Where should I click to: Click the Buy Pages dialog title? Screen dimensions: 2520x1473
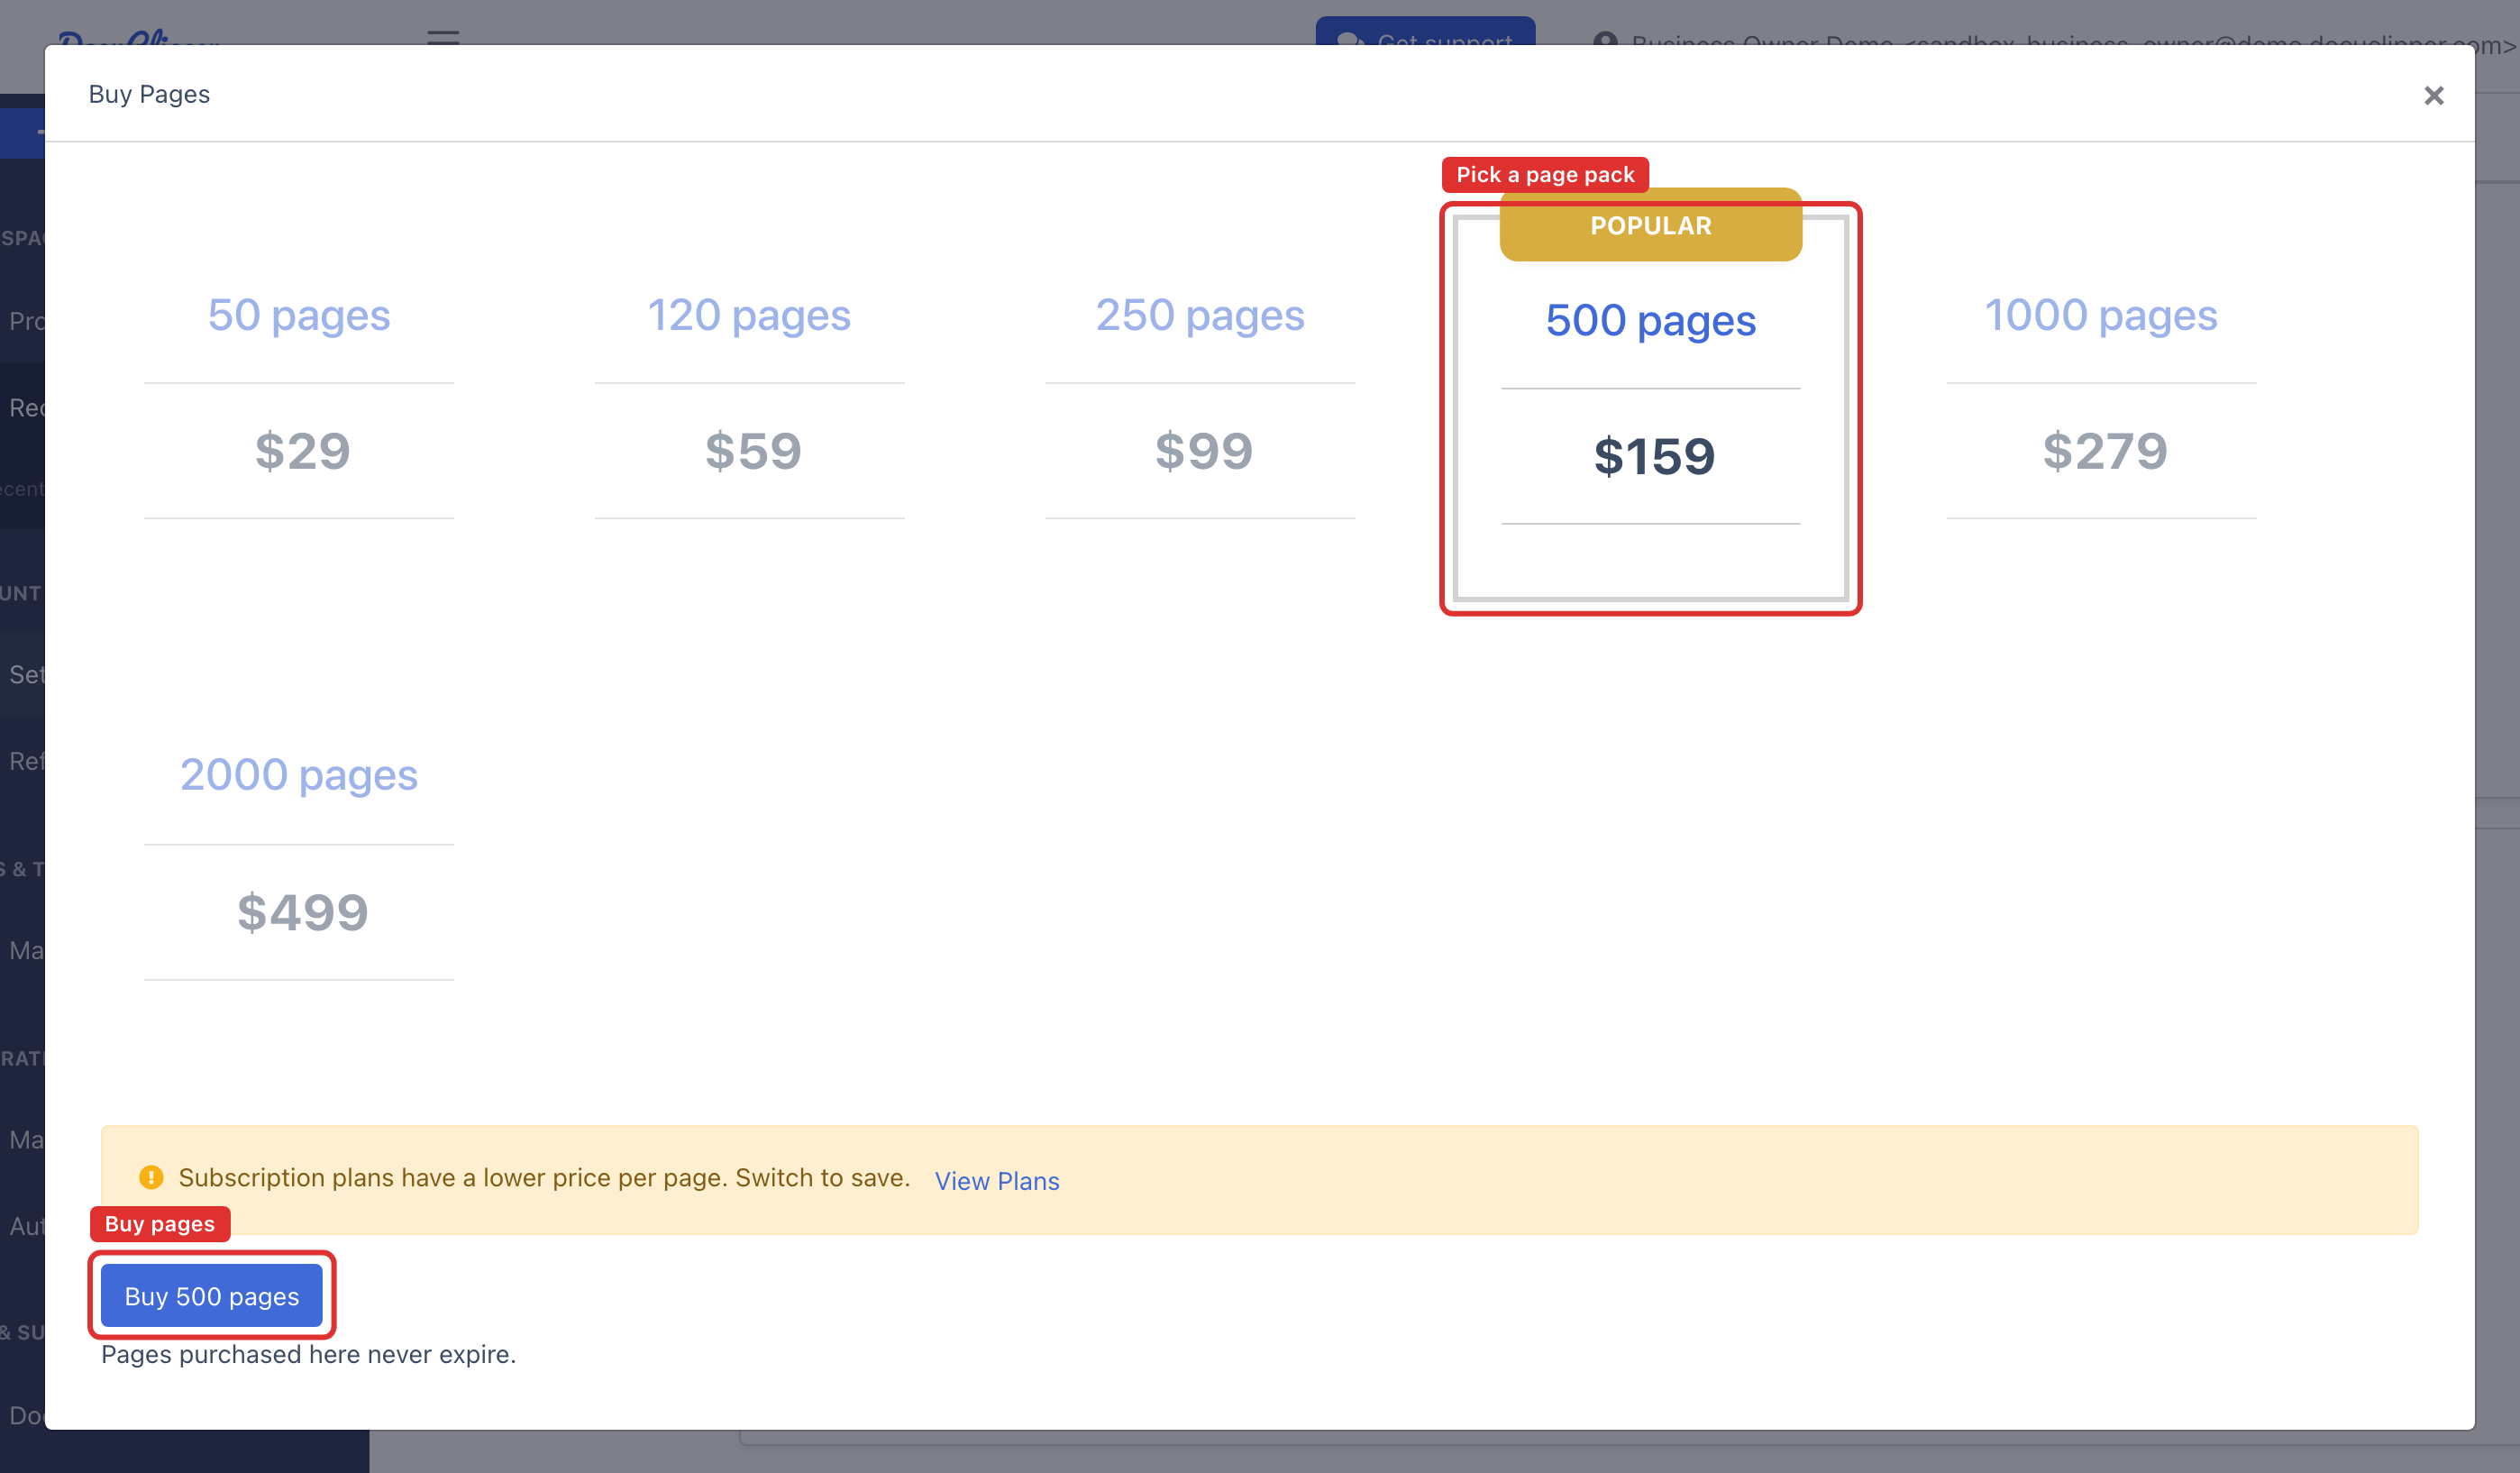pos(149,94)
